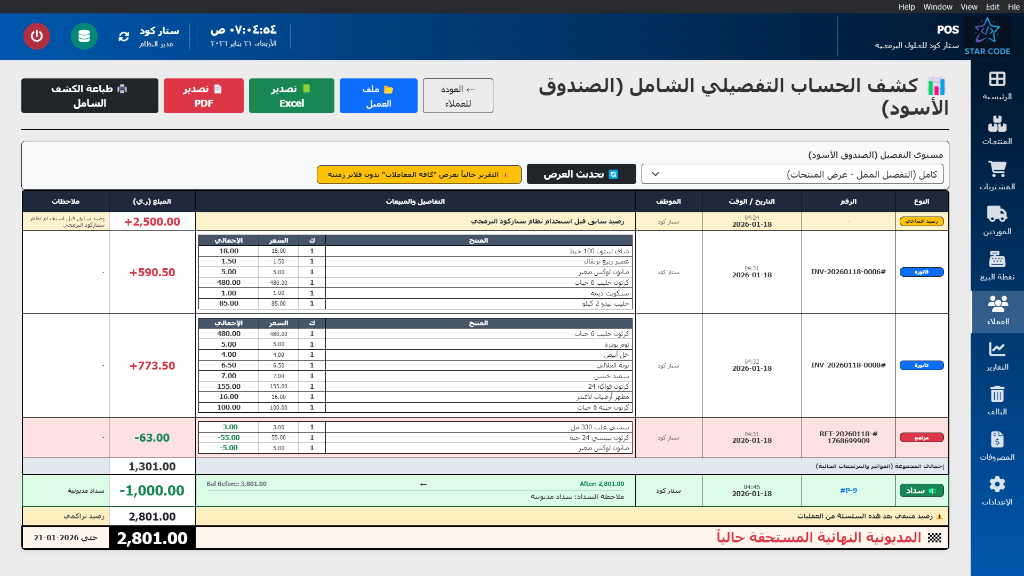Image resolution: width=1024 pixels, height=576 pixels.
Task: Click العودة للعملاء return button
Action: [x=461, y=95]
